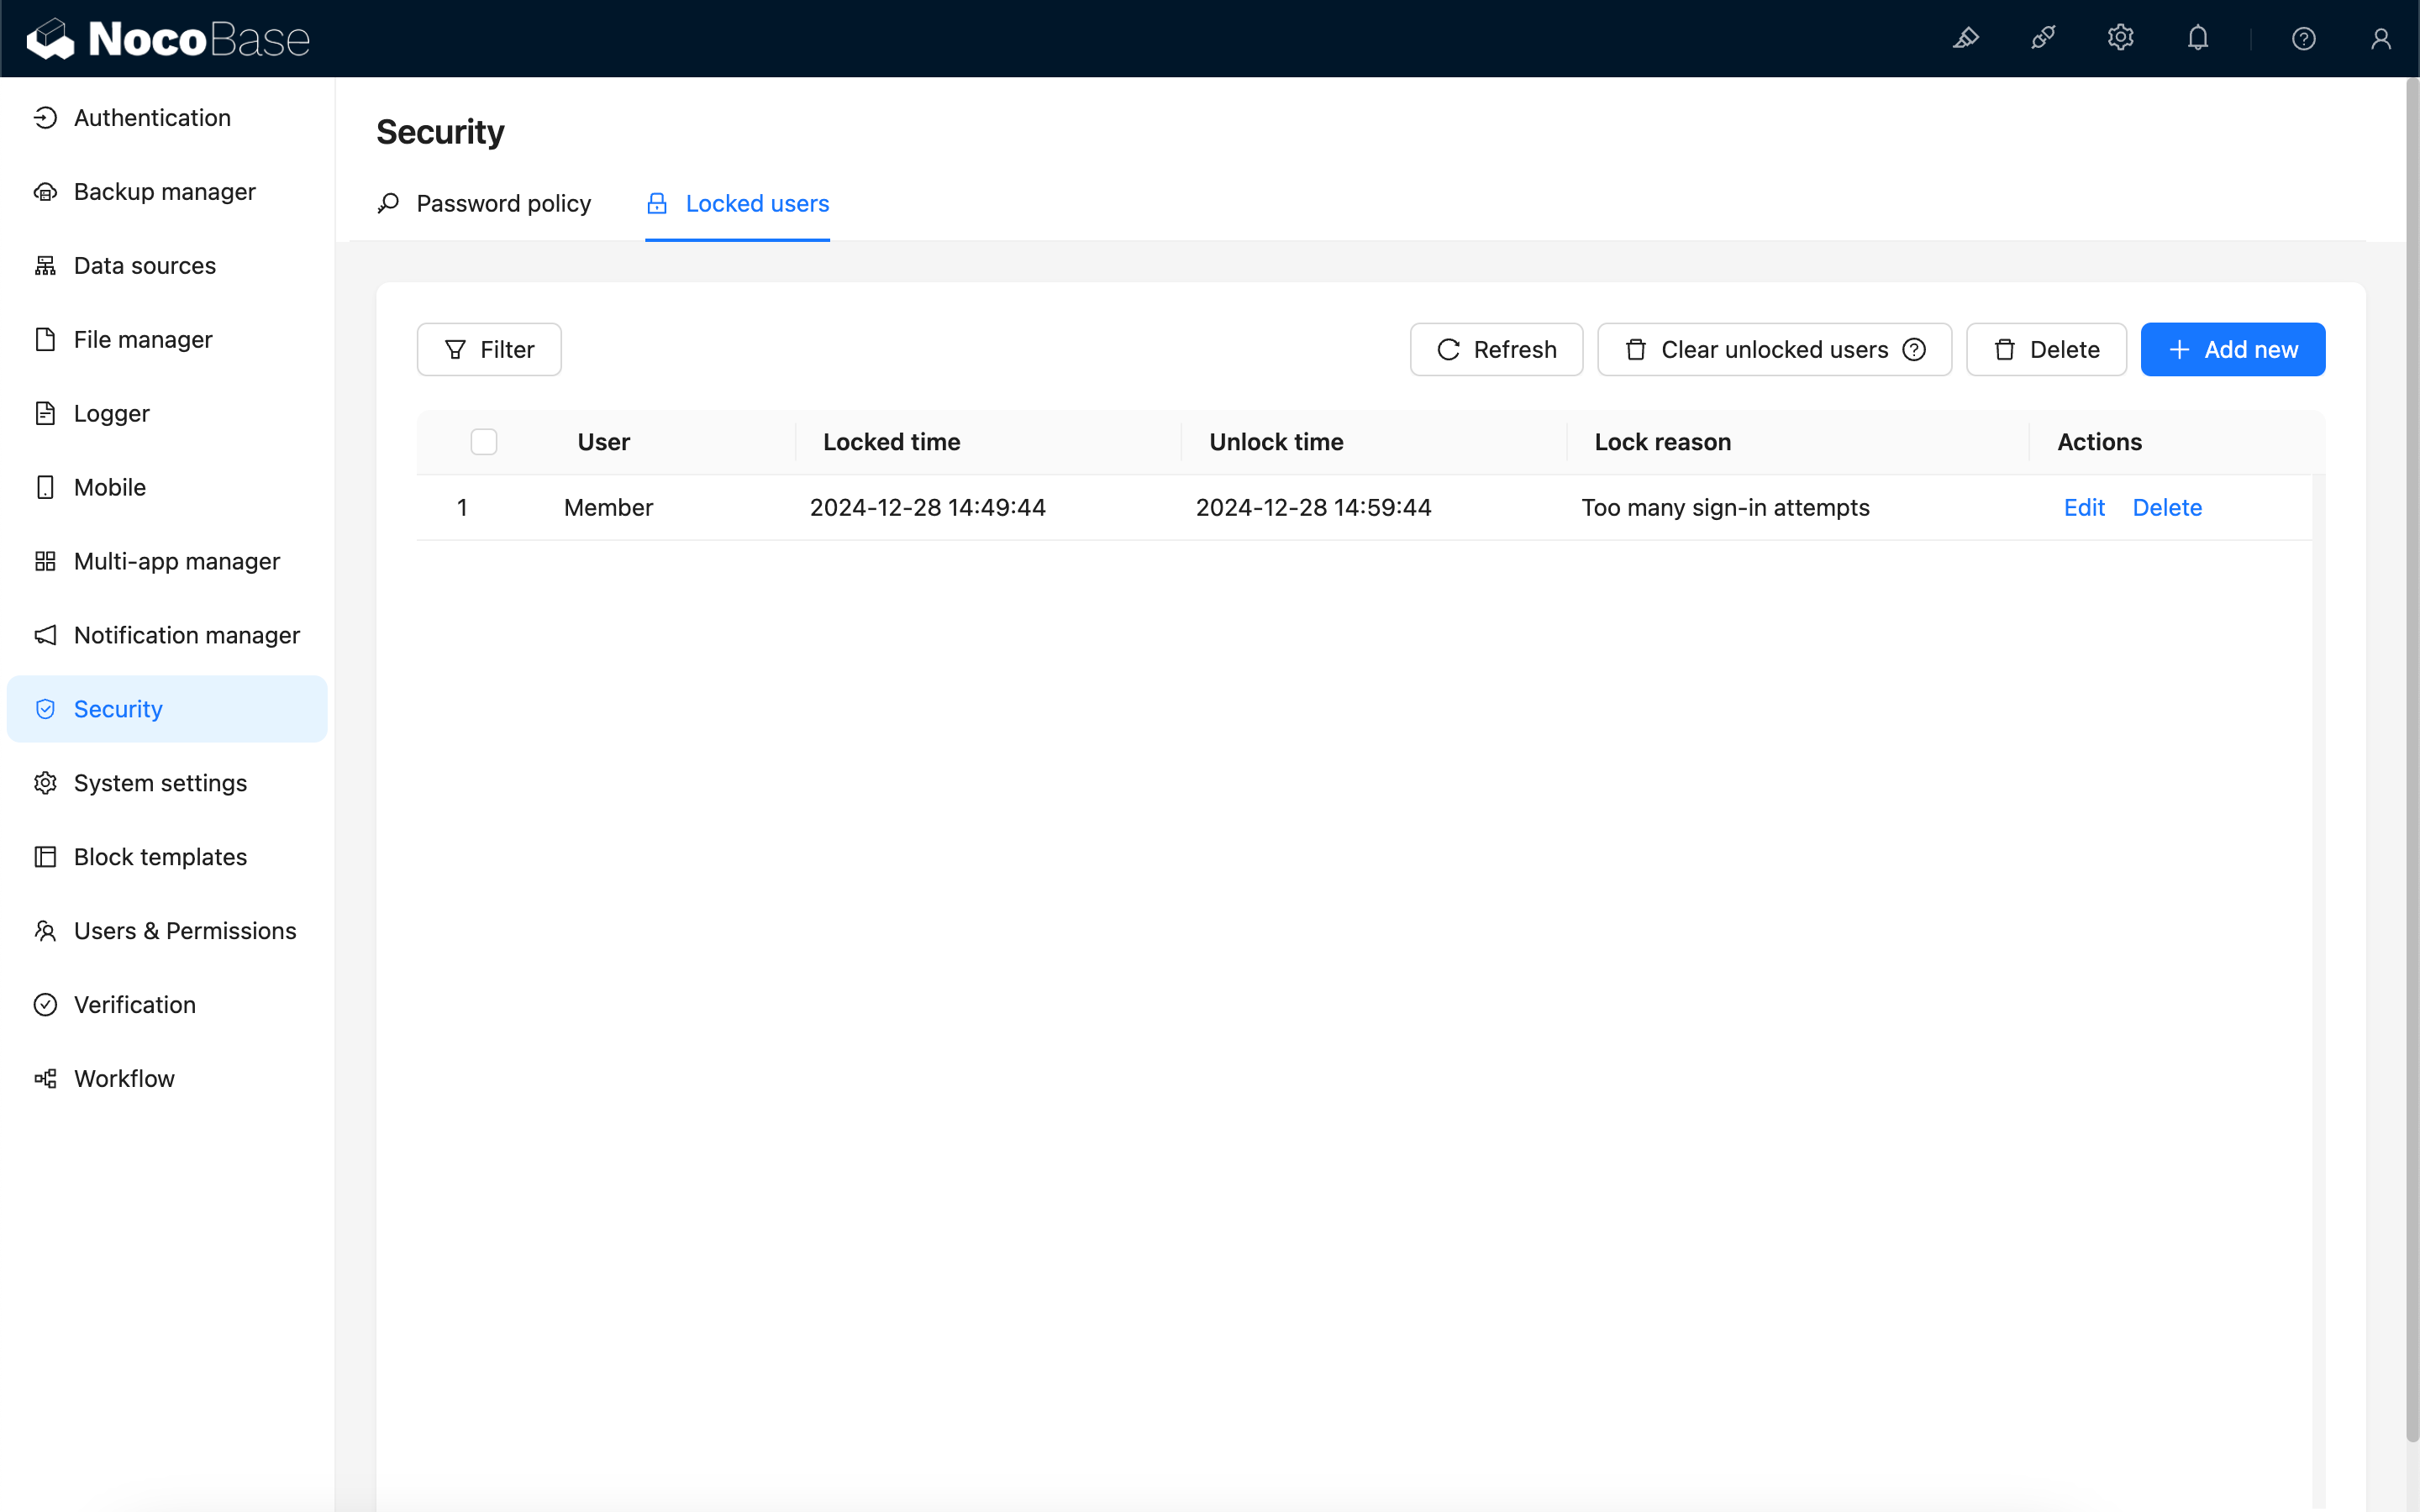Image resolution: width=2420 pixels, height=1512 pixels.
Task: Open the notifications bell icon
Action: pyautogui.click(x=2197, y=38)
